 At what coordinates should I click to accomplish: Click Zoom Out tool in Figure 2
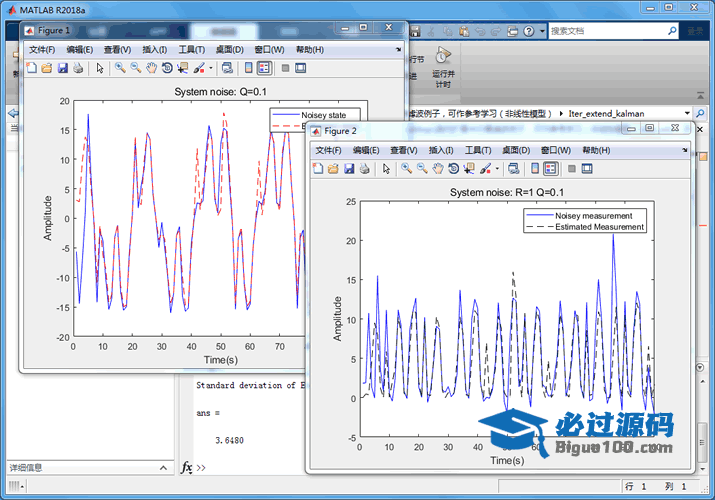(x=422, y=168)
